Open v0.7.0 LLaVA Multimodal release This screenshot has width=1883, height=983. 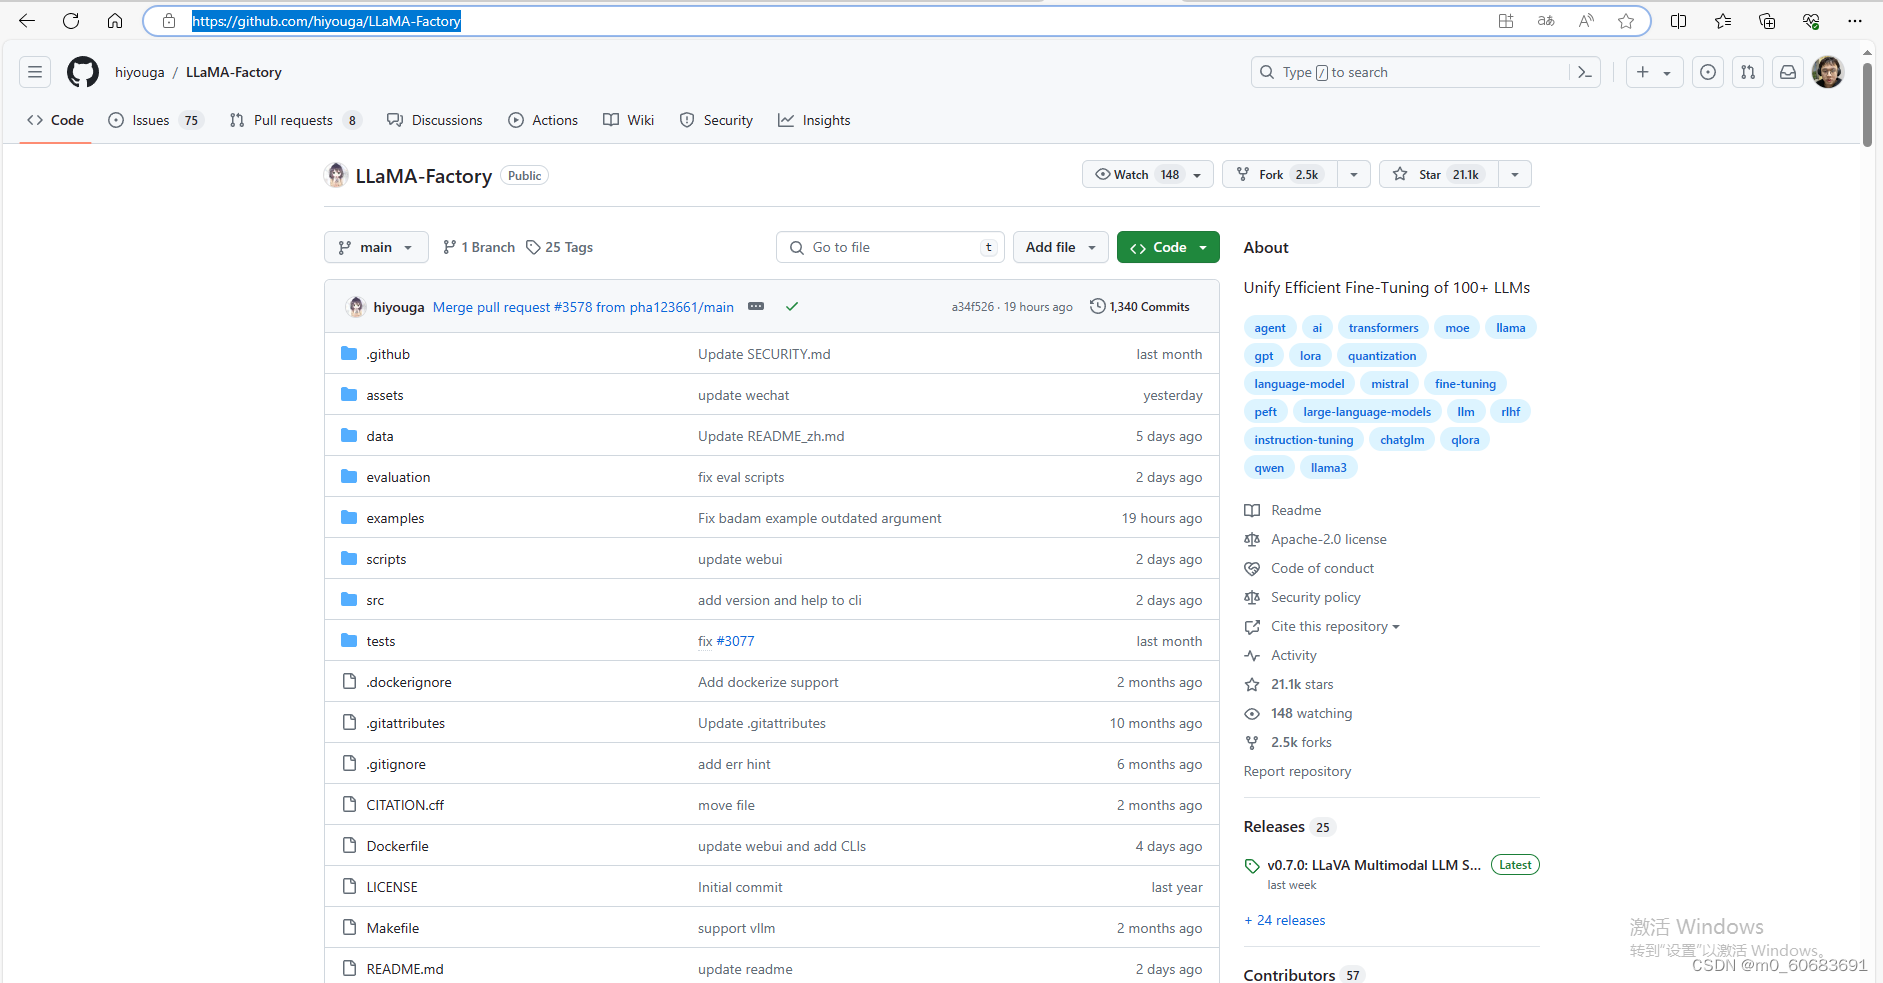click(1374, 865)
